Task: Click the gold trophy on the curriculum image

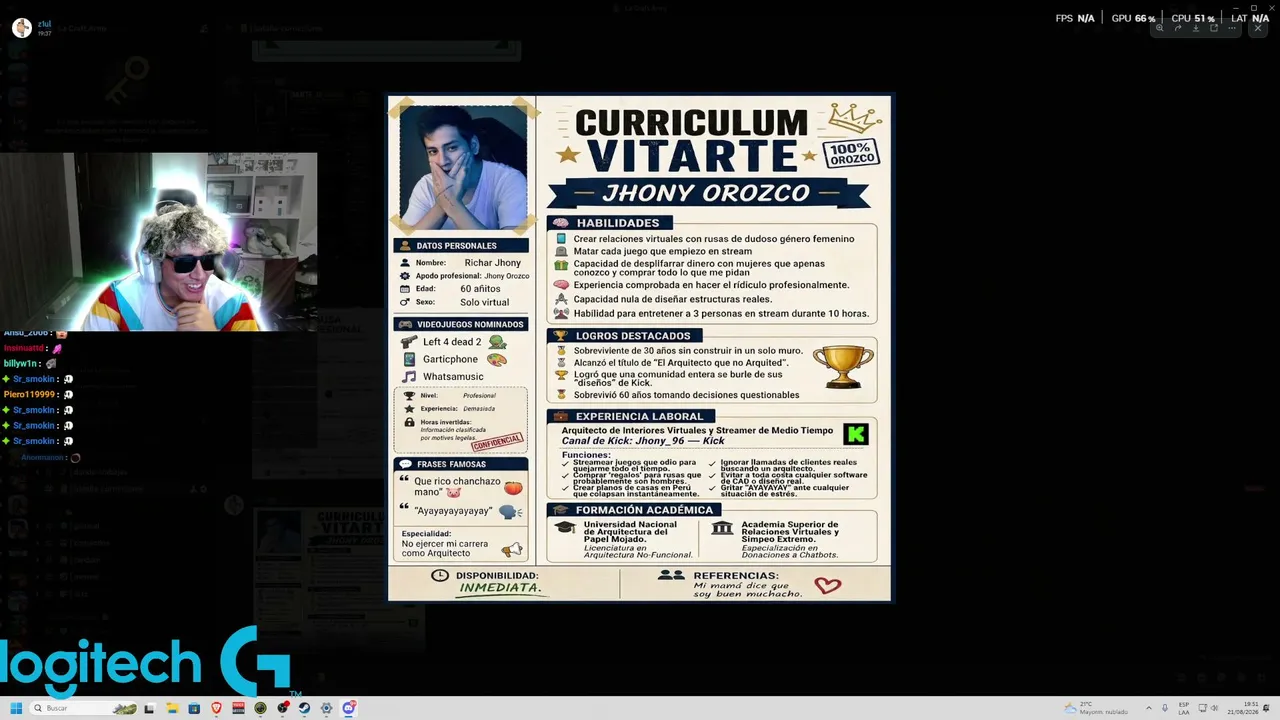Action: tap(842, 366)
